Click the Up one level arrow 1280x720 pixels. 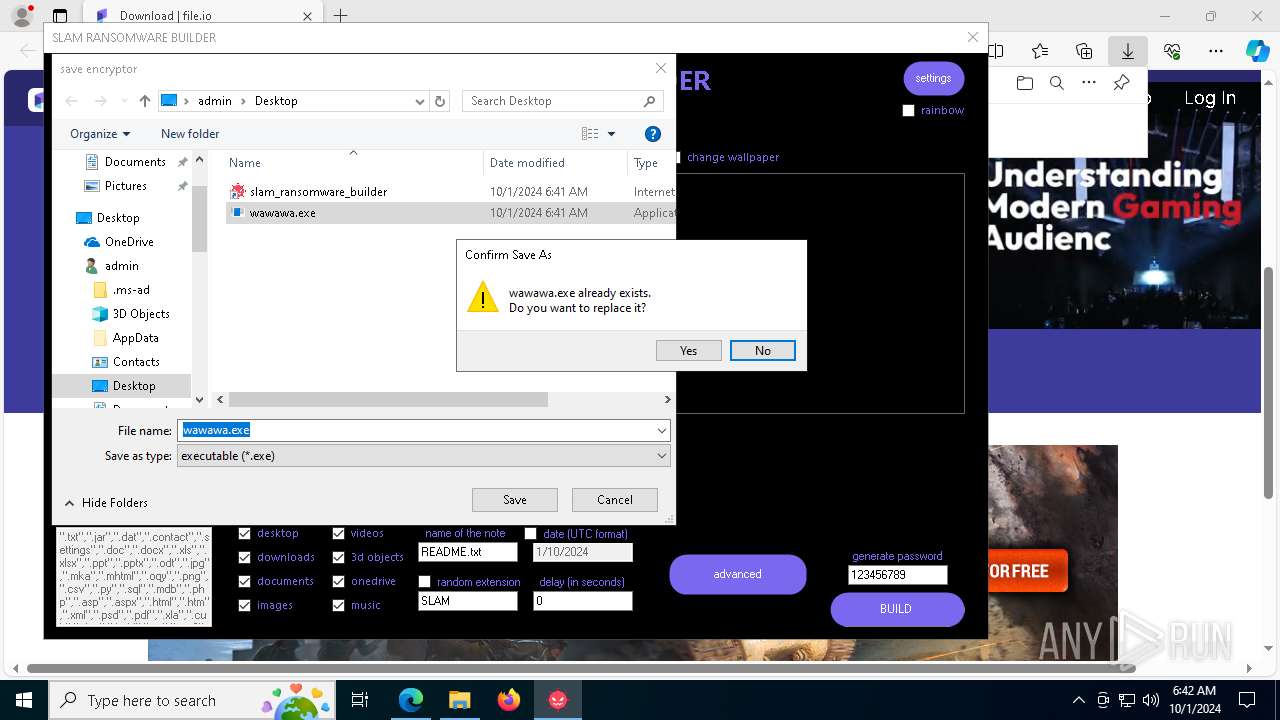tap(145, 101)
